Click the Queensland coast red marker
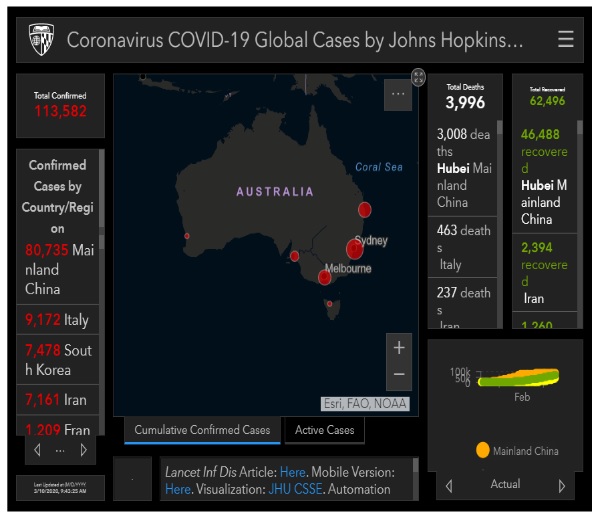This screenshot has height=523, width=609. [364, 210]
